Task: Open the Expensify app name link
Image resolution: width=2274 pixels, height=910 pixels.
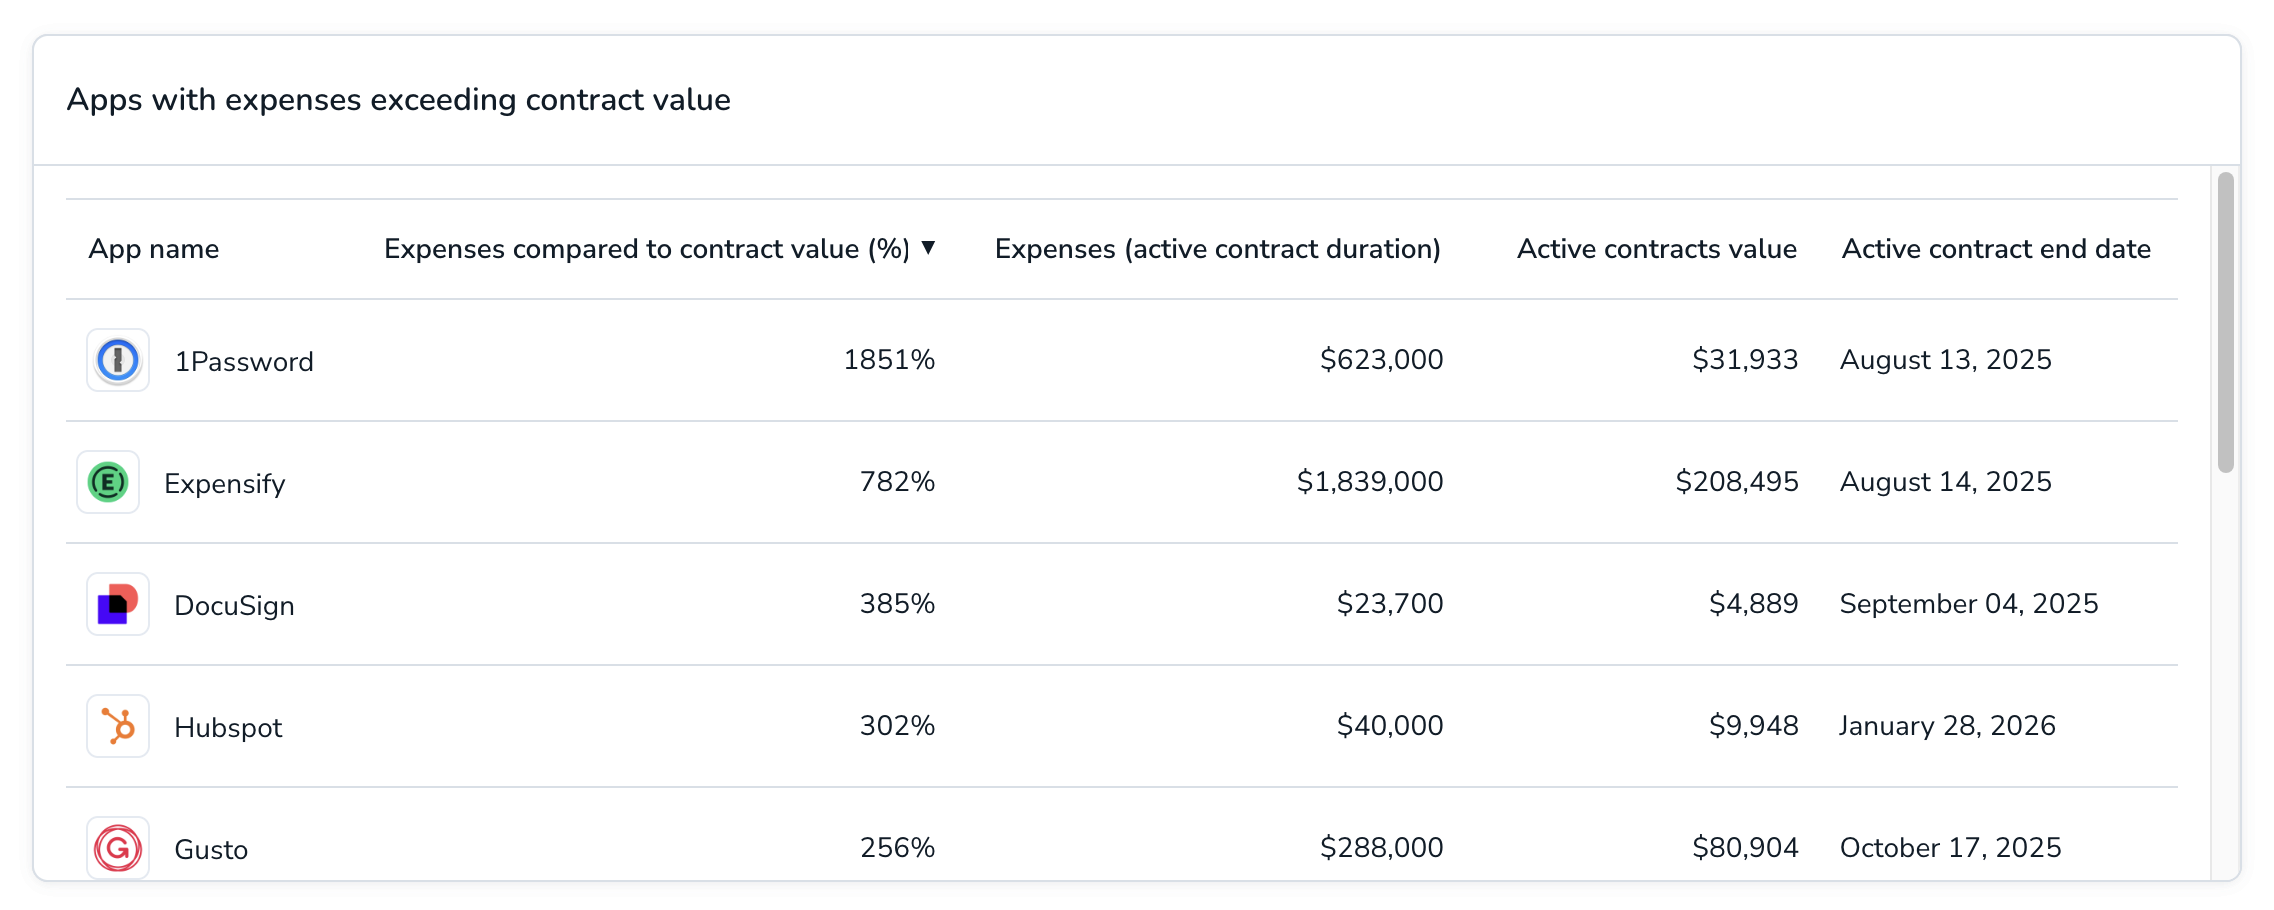Action: tap(224, 484)
